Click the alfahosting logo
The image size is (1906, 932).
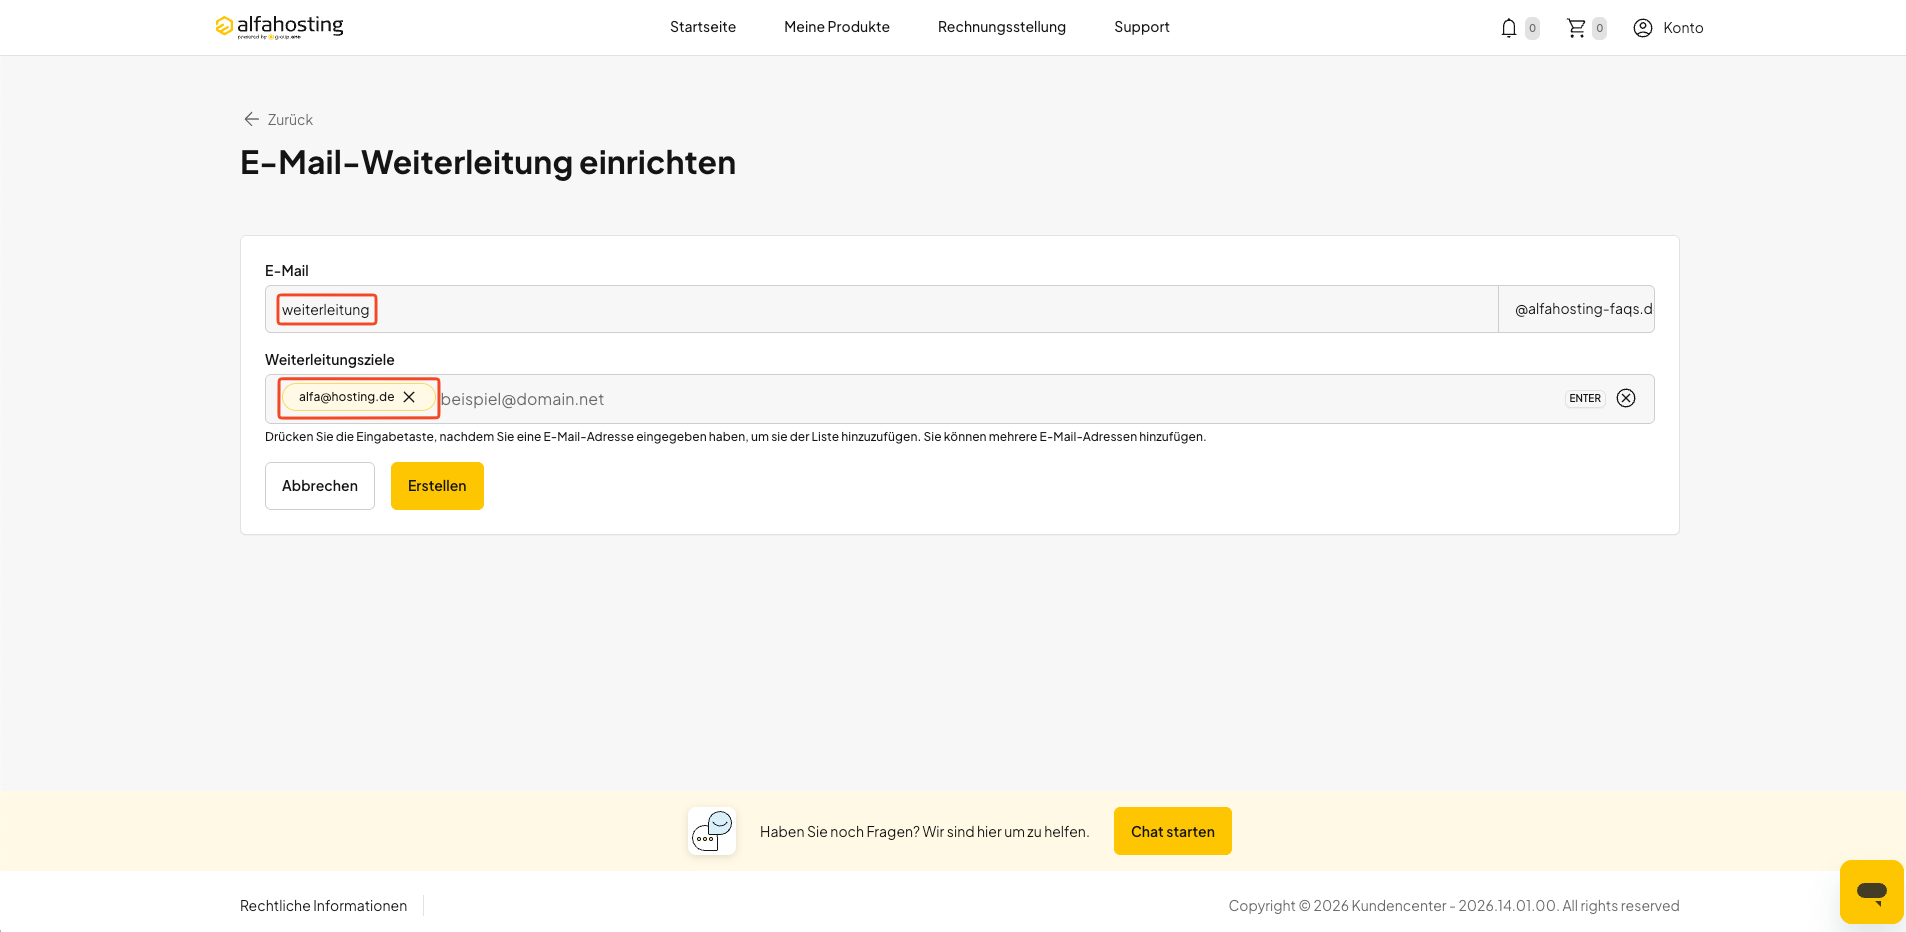(x=279, y=27)
